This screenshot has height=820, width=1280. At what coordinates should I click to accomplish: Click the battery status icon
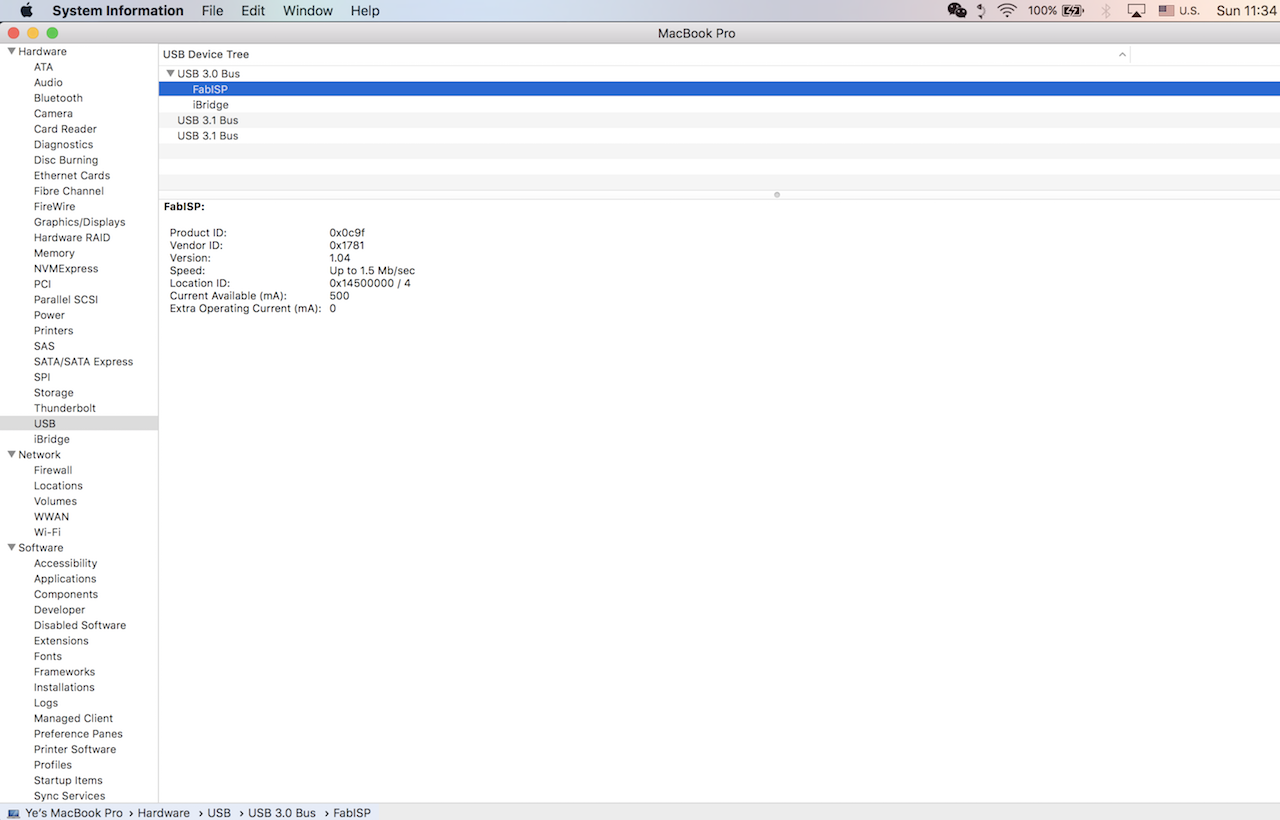[x=1073, y=11]
